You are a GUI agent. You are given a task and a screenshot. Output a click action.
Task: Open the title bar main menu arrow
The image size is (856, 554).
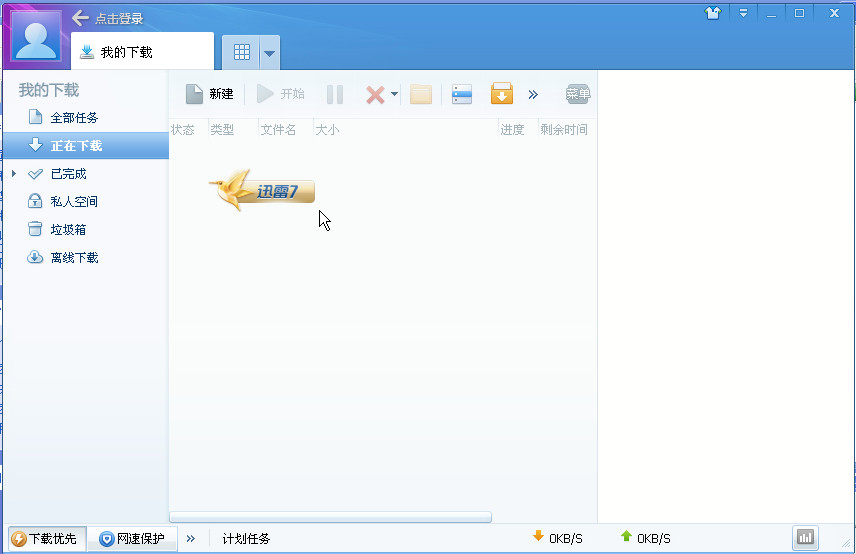click(x=743, y=13)
